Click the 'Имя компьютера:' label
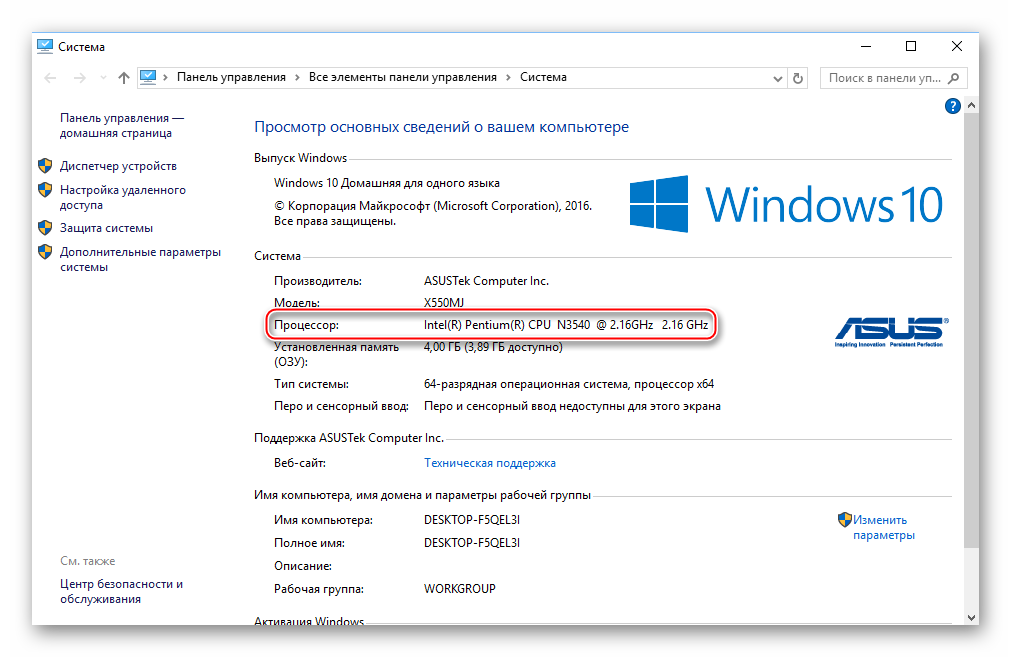The image size is (1011, 657). pyautogui.click(x=323, y=520)
